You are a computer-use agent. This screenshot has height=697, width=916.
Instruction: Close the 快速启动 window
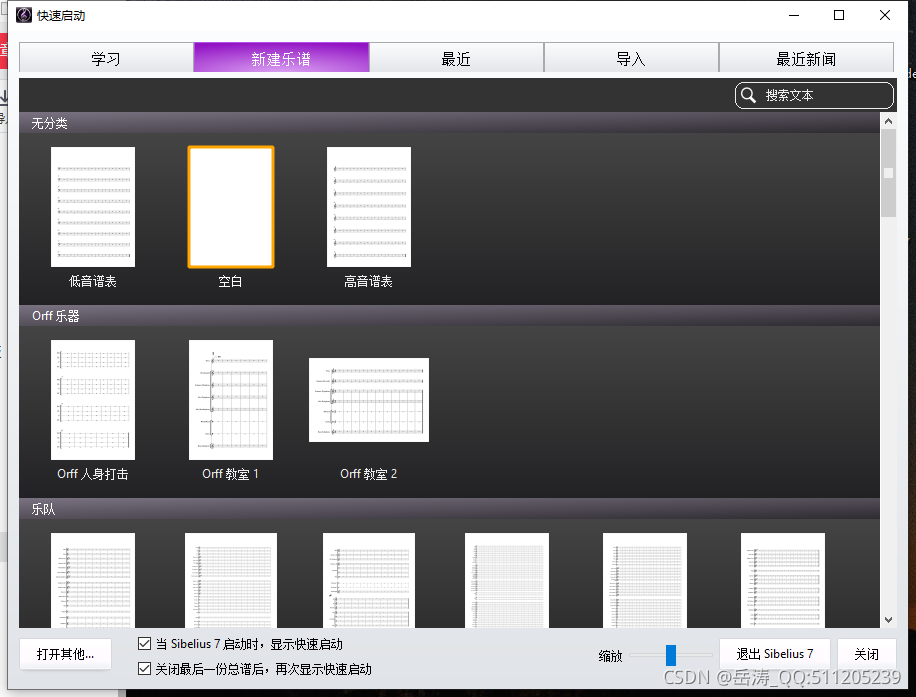[x=884, y=15]
